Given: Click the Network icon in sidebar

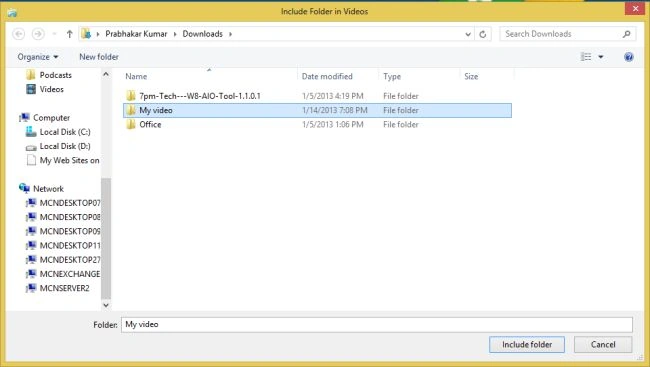Looking at the screenshot, I should 24,188.
